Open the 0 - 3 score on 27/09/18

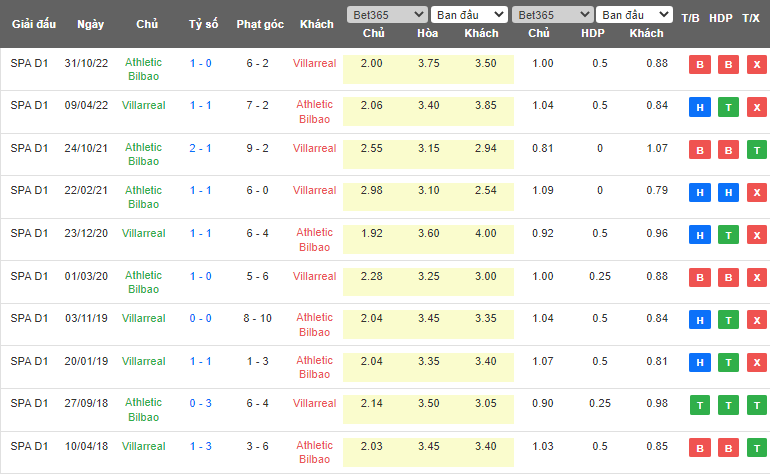click(x=201, y=403)
